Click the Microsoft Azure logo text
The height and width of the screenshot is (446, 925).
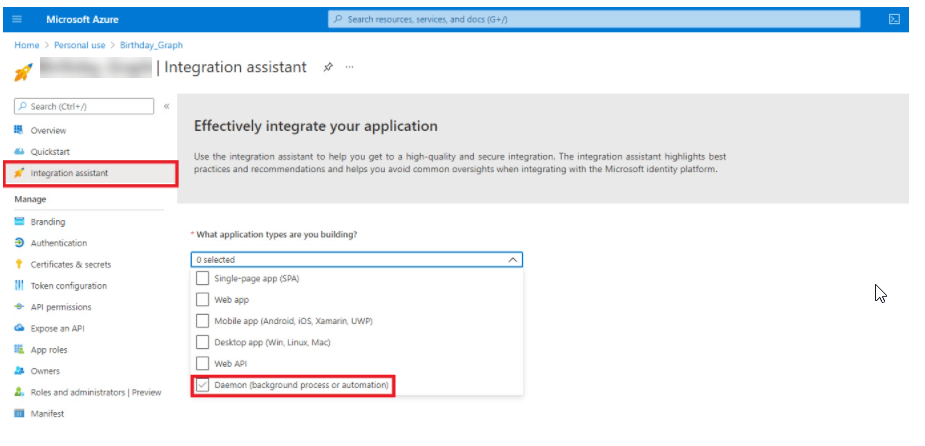(x=83, y=19)
